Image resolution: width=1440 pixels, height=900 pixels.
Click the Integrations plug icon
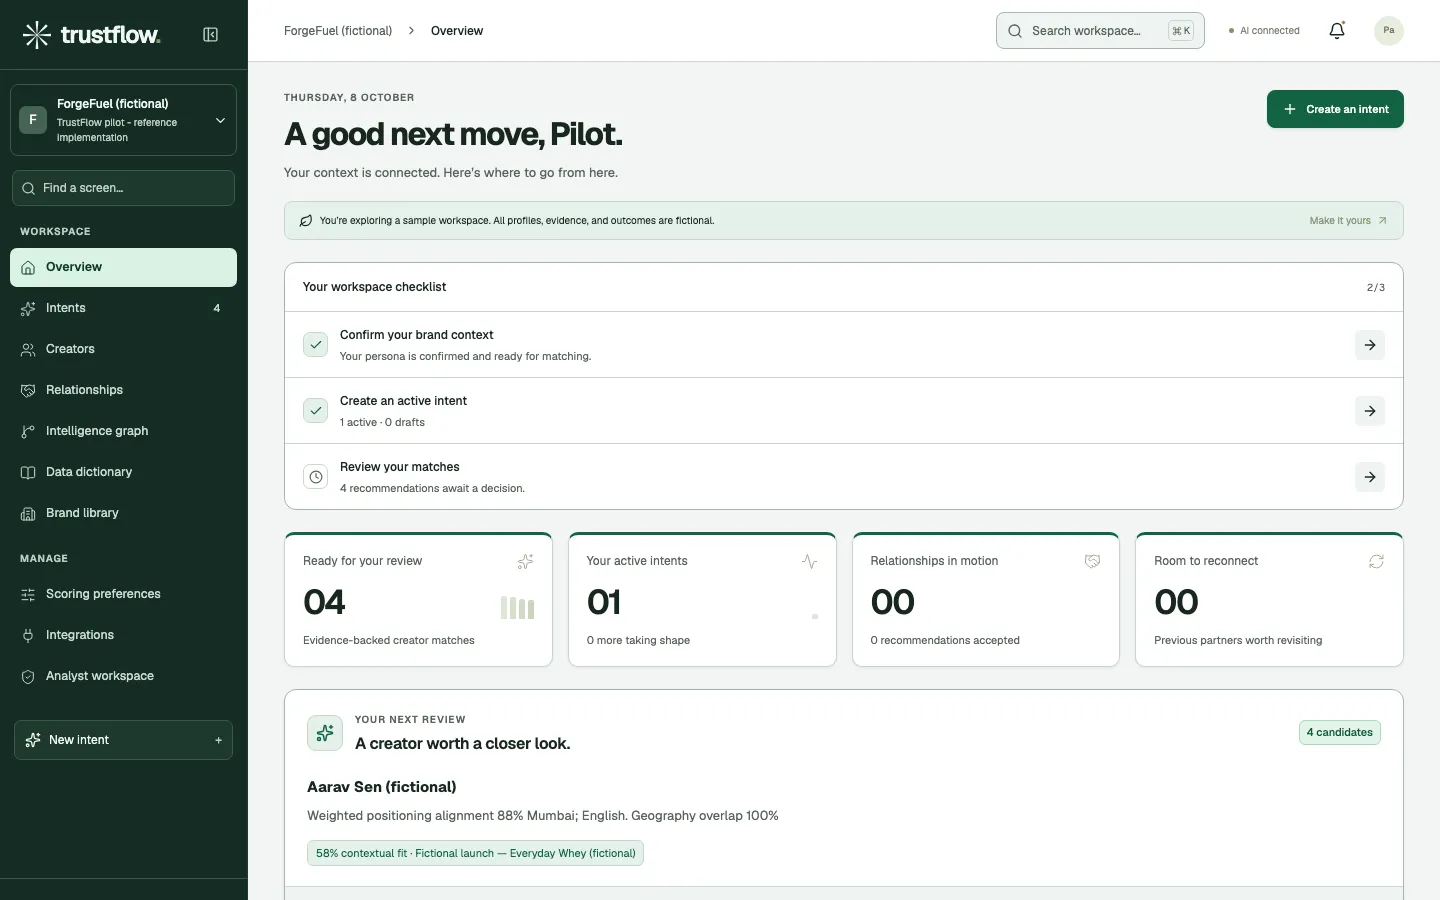(x=28, y=636)
